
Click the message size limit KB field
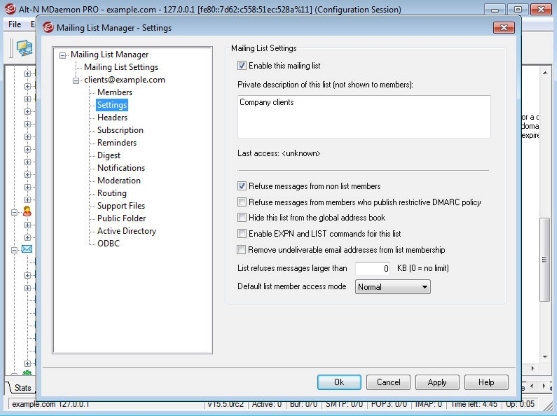coord(372,269)
